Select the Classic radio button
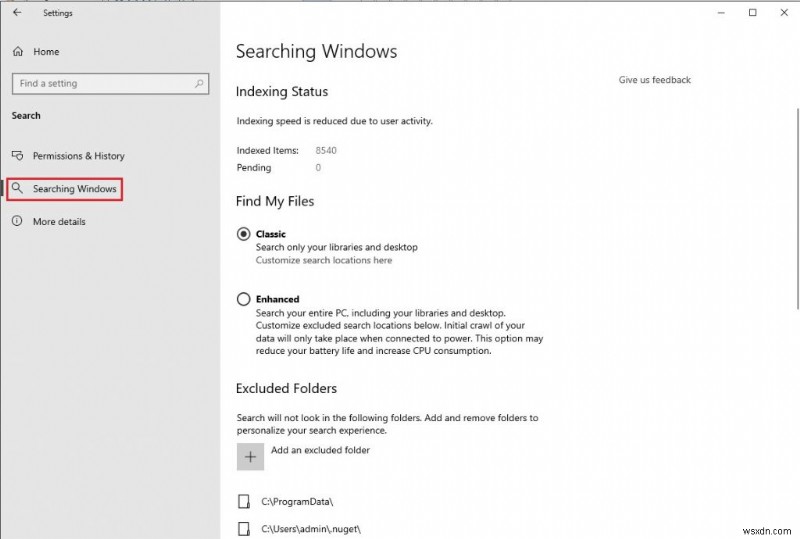Screen dimensions: 800x539 tap(243, 234)
